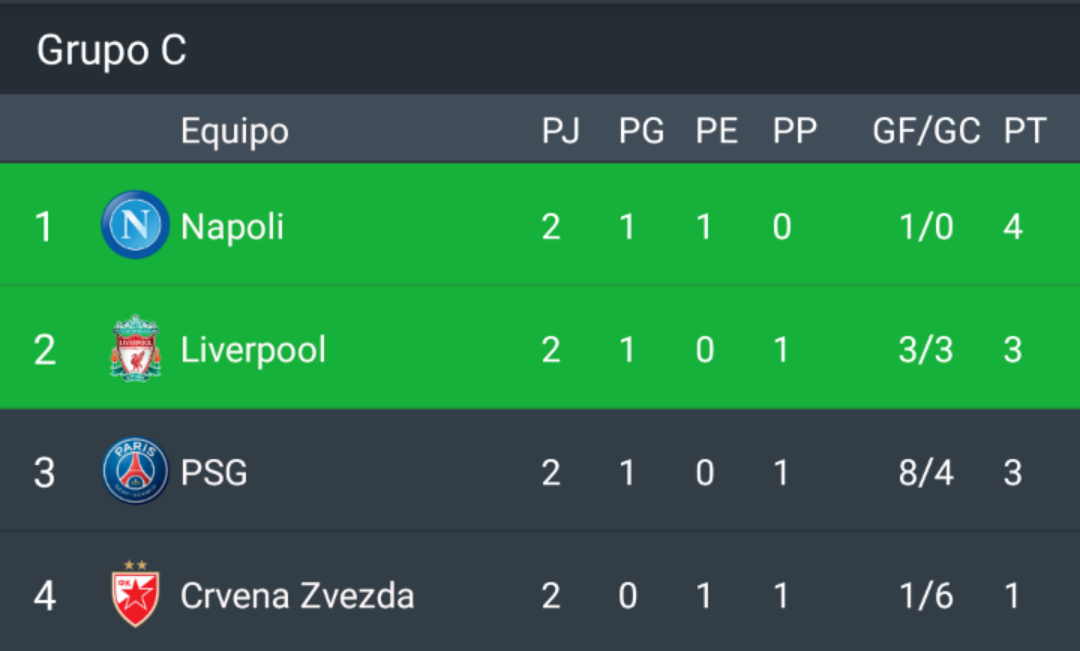1080x651 pixels.
Task: Click the PE column header
Action: coord(716,131)
